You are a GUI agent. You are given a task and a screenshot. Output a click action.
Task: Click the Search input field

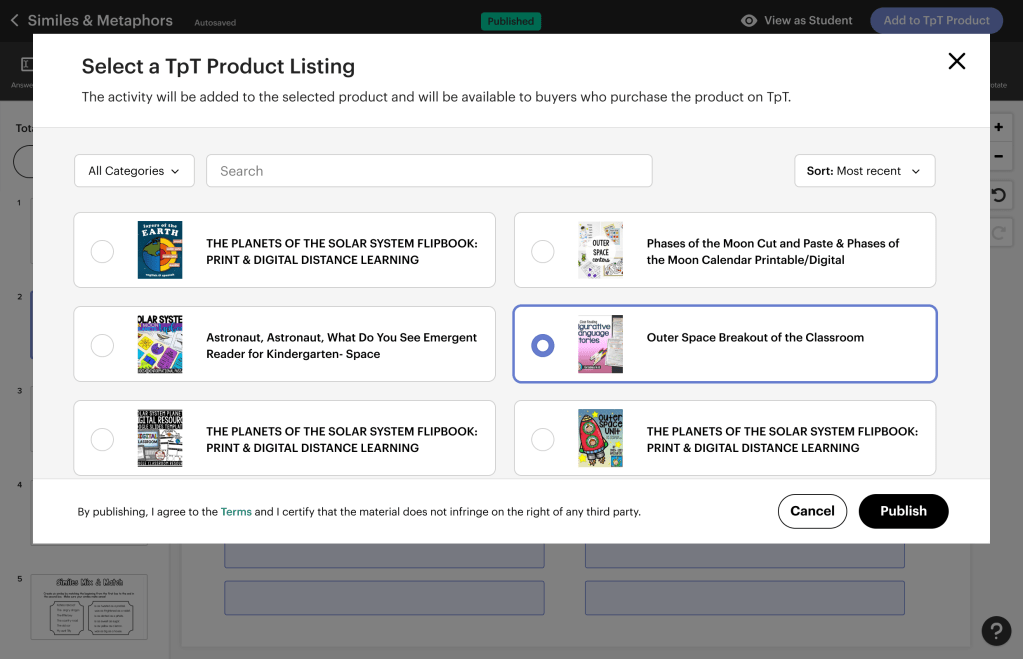[429, 171]
